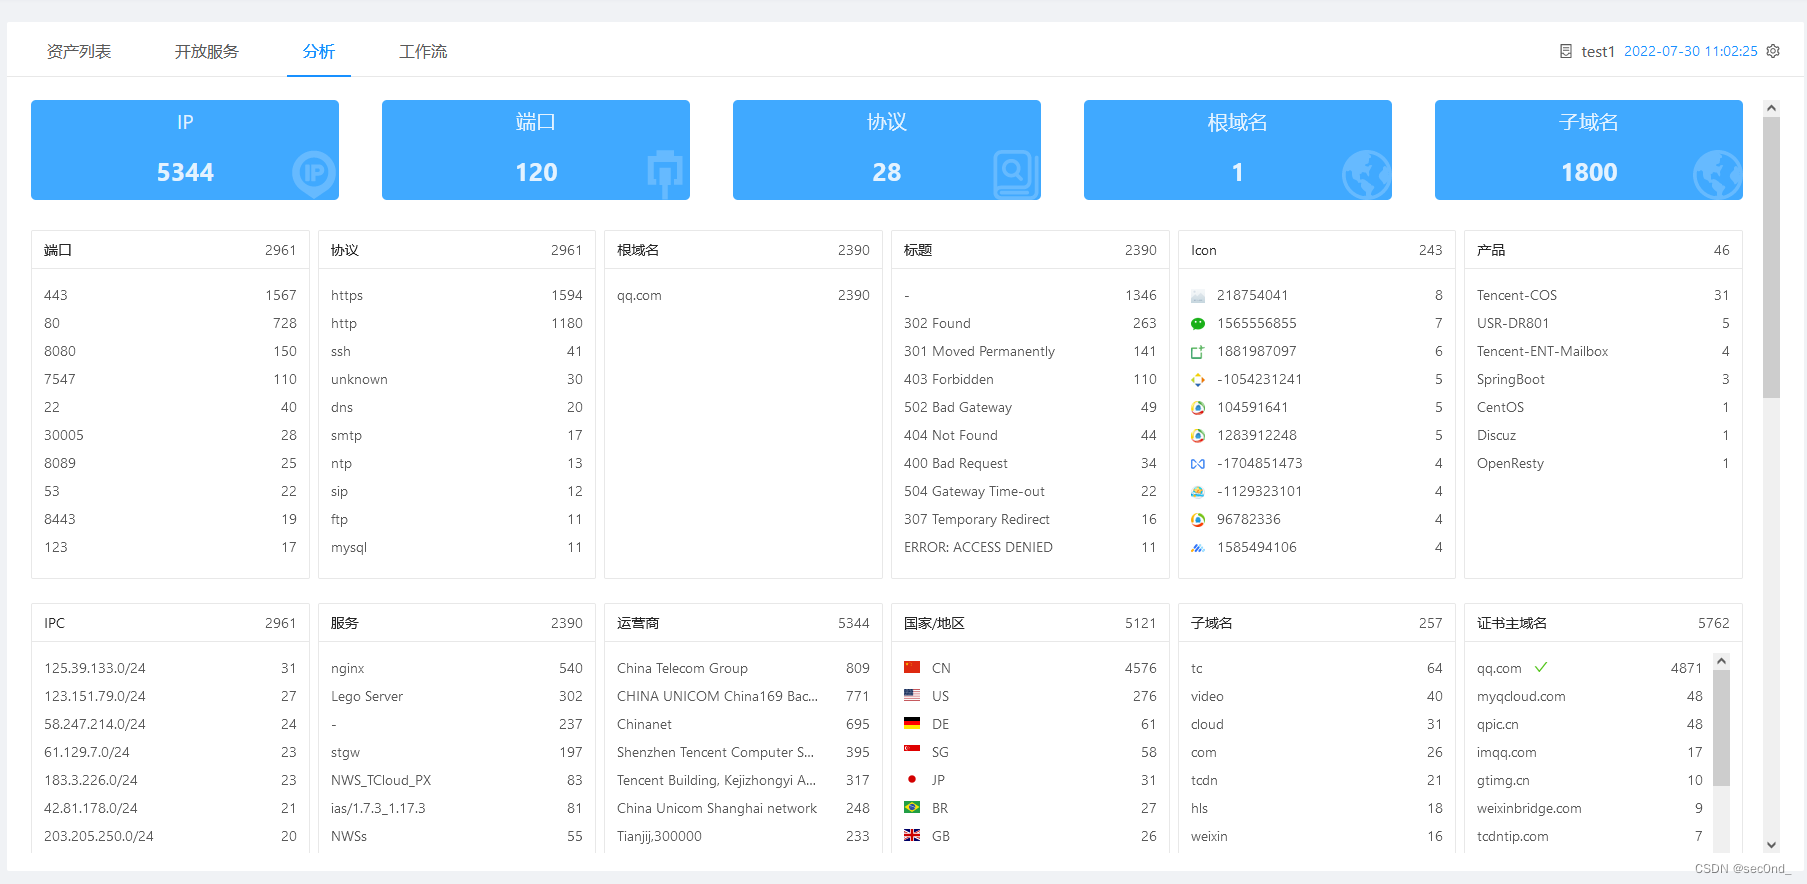The height and width of the screenshot is (884, 1807).
Task: Switch to the 资产列表 tab
Action: tap(79, 51)
